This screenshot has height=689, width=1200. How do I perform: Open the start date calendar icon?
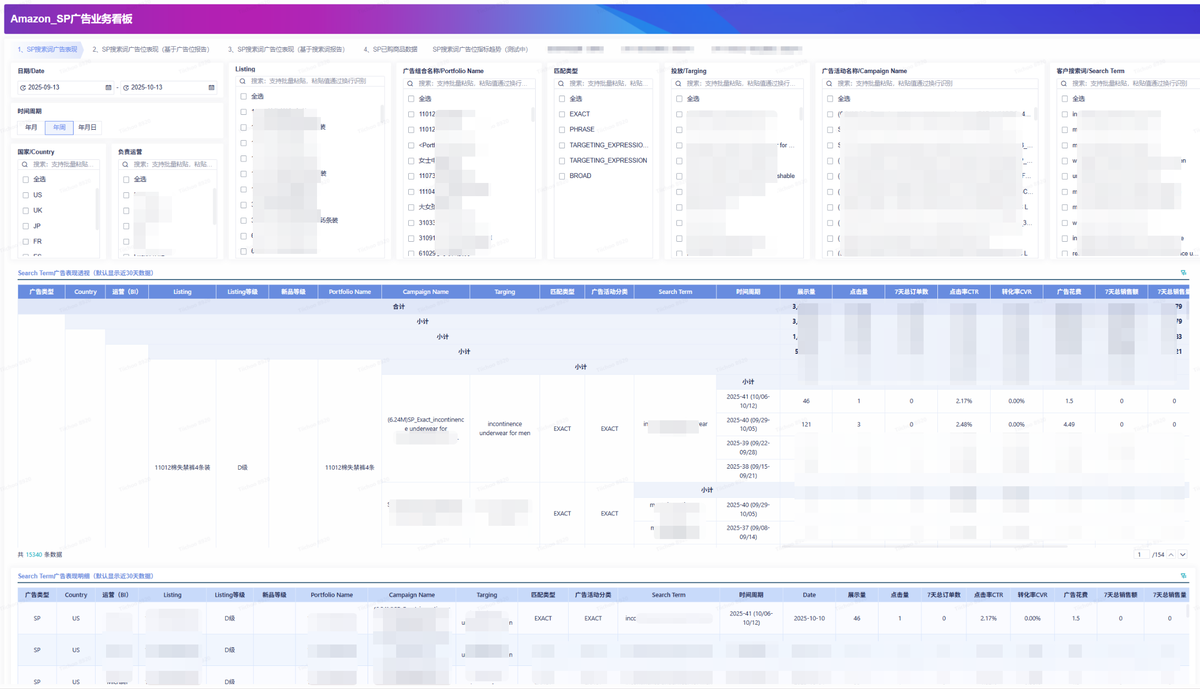(109, 88)
